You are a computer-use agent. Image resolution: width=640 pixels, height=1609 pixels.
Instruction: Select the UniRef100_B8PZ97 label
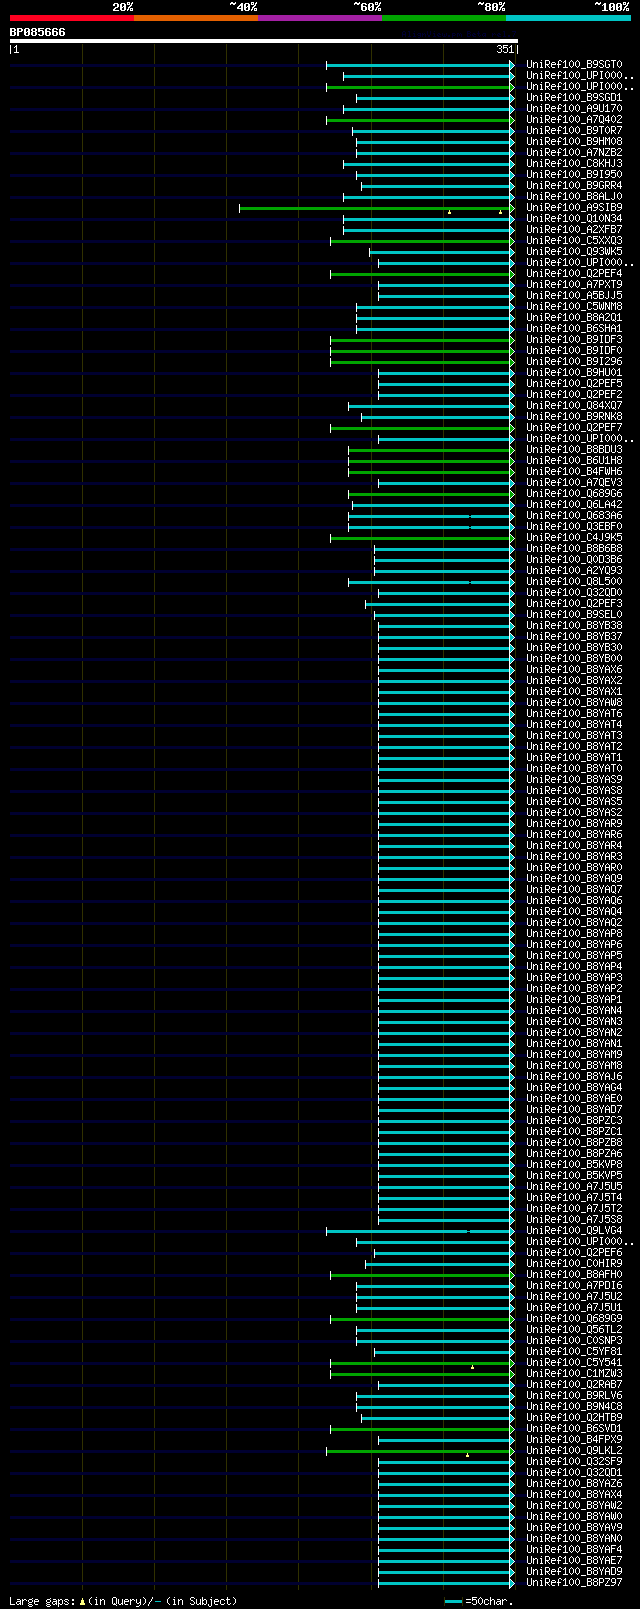574,1583
